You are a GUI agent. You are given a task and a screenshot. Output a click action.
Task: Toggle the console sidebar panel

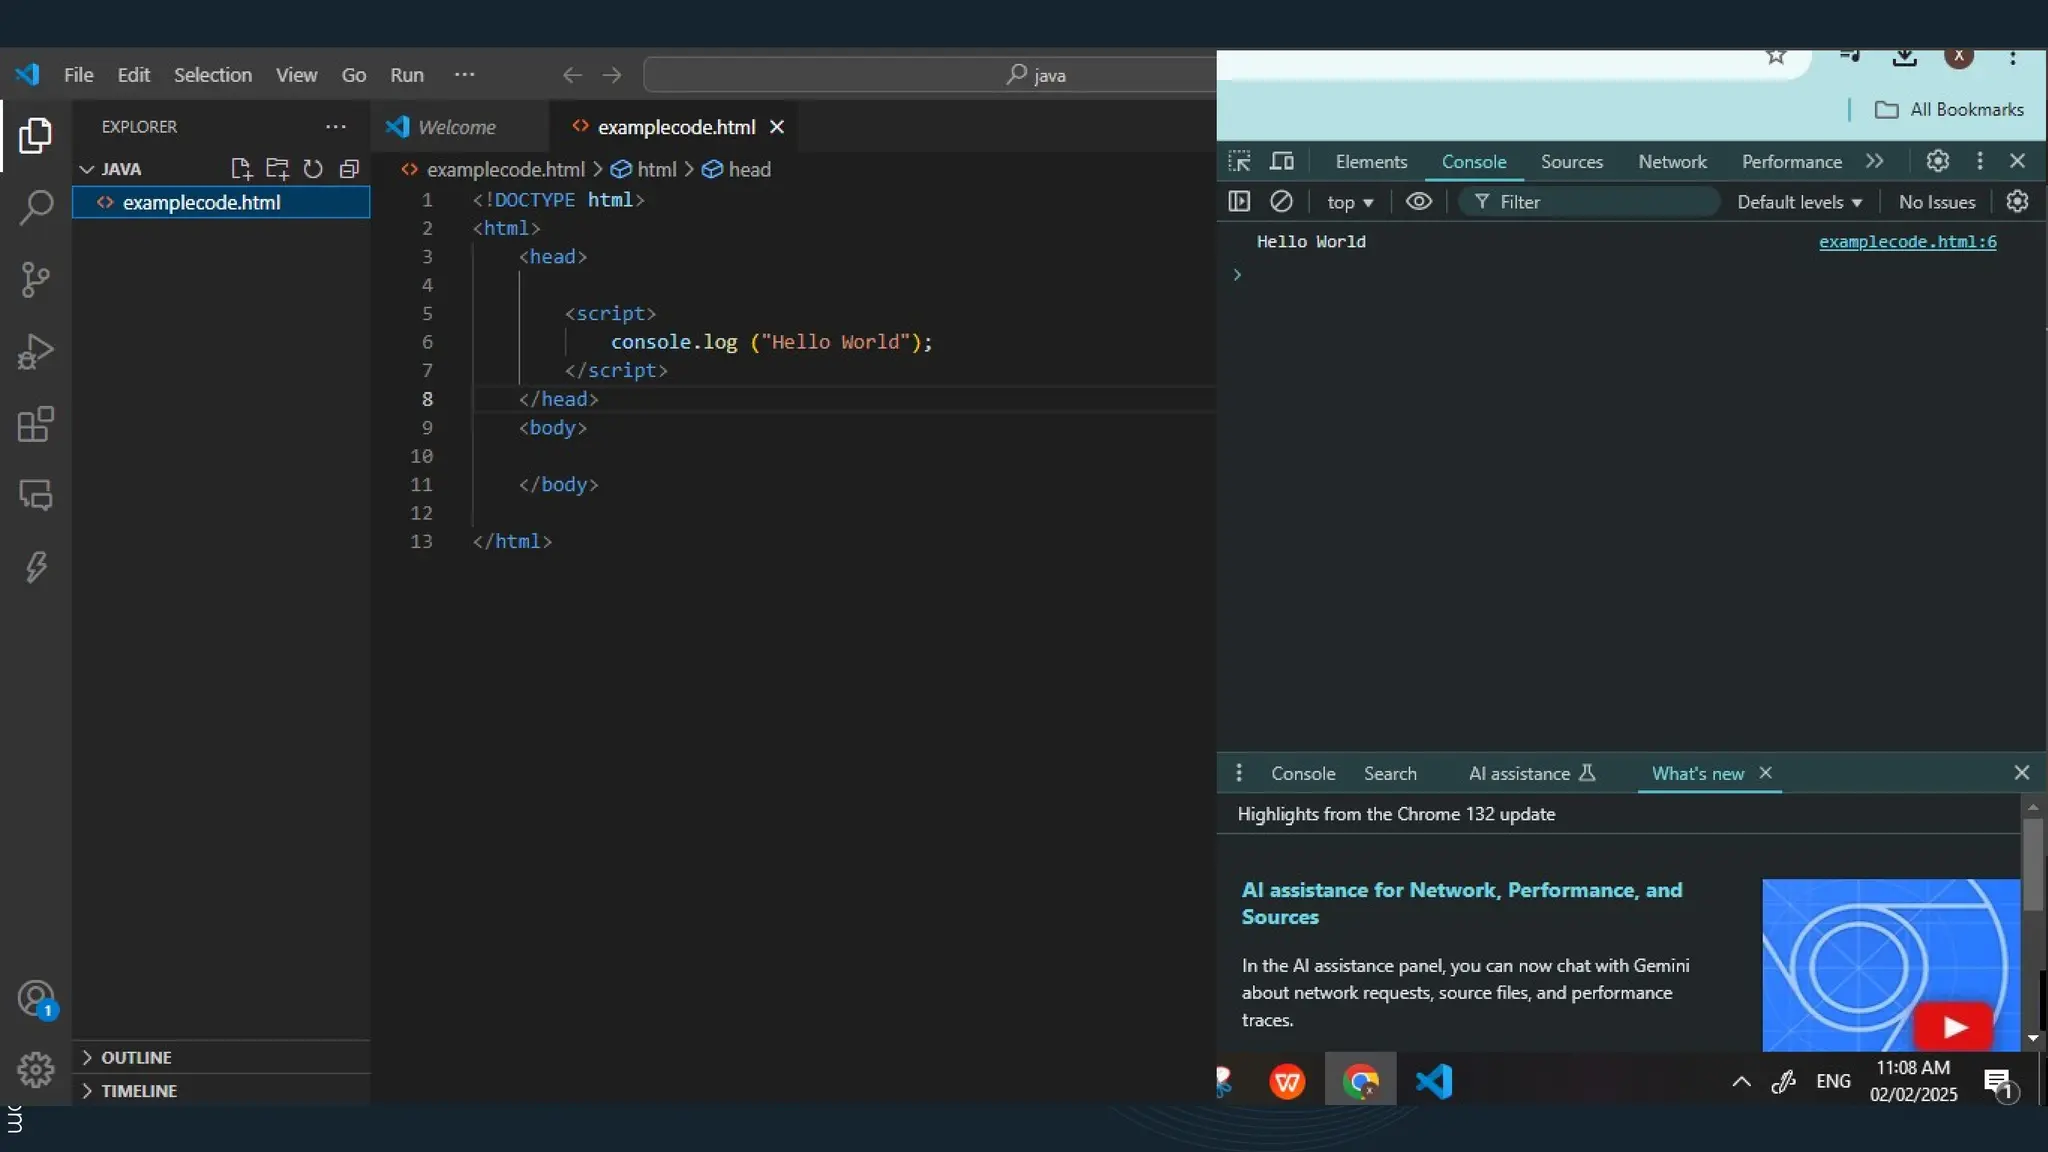coord(1239,202)
